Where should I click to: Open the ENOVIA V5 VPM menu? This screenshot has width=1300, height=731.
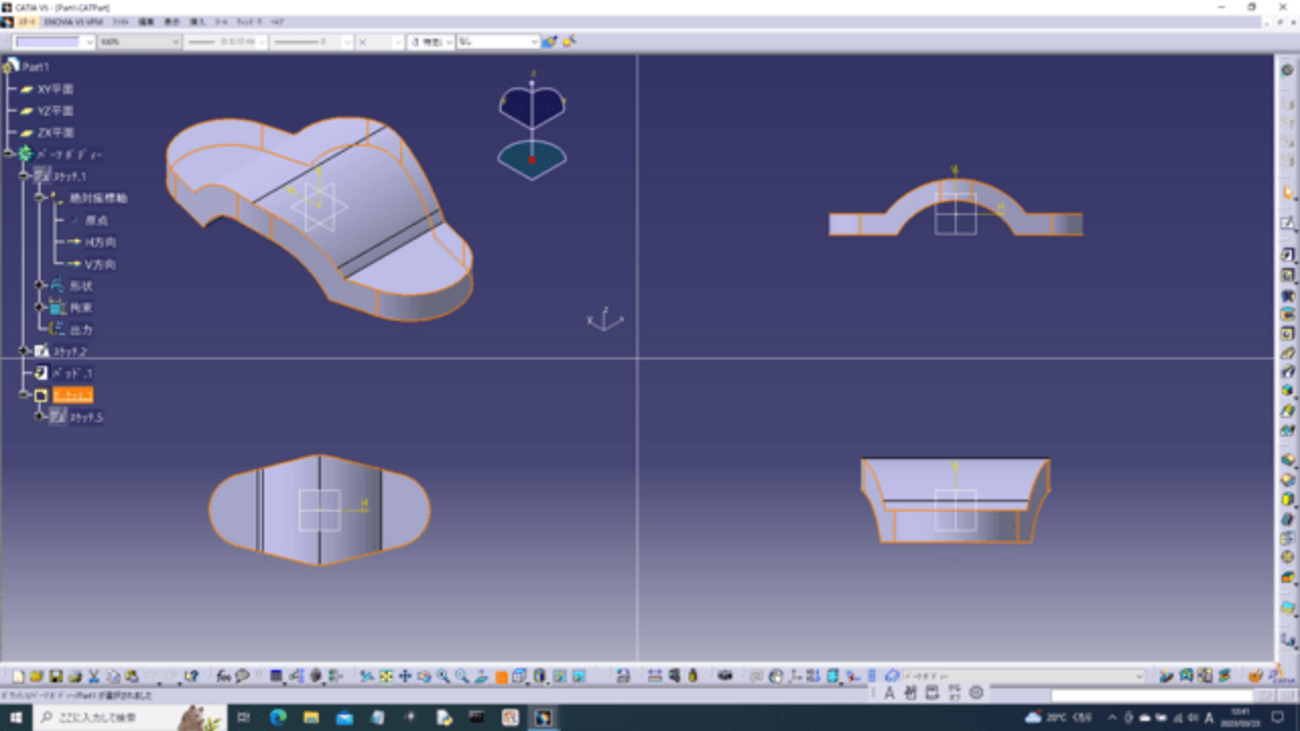[x=72, y=21]
